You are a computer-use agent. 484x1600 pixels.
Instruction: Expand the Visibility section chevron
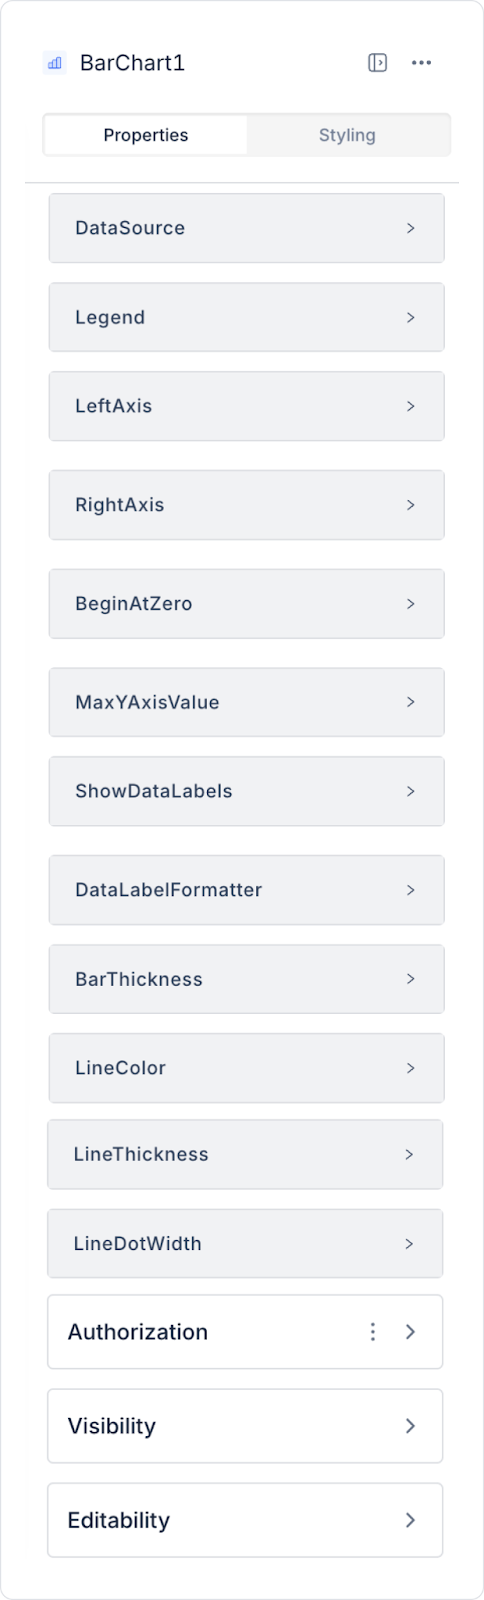pos(410,1426)
